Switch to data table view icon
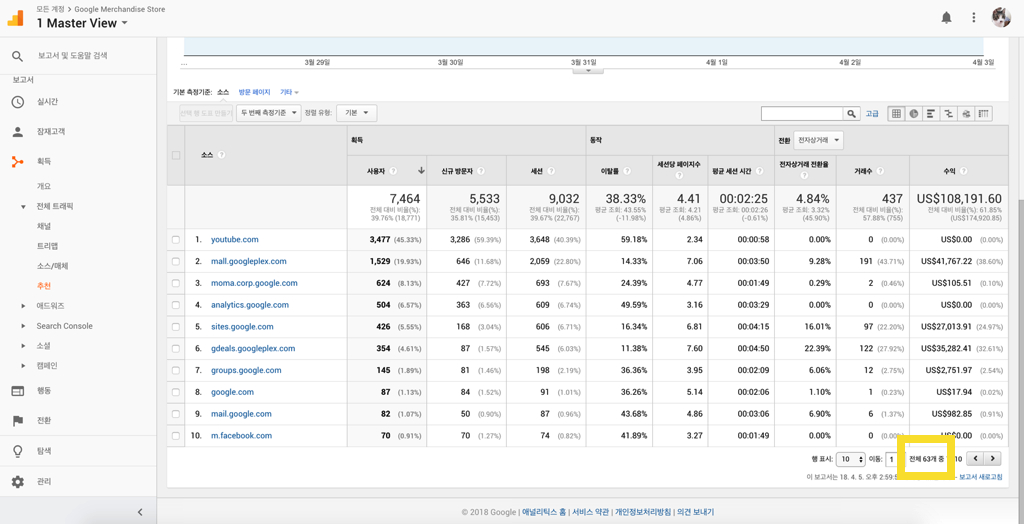Image resolution: width=1024 pixels, height=525 pixels. pyautogui.click(x=895, y=114)
